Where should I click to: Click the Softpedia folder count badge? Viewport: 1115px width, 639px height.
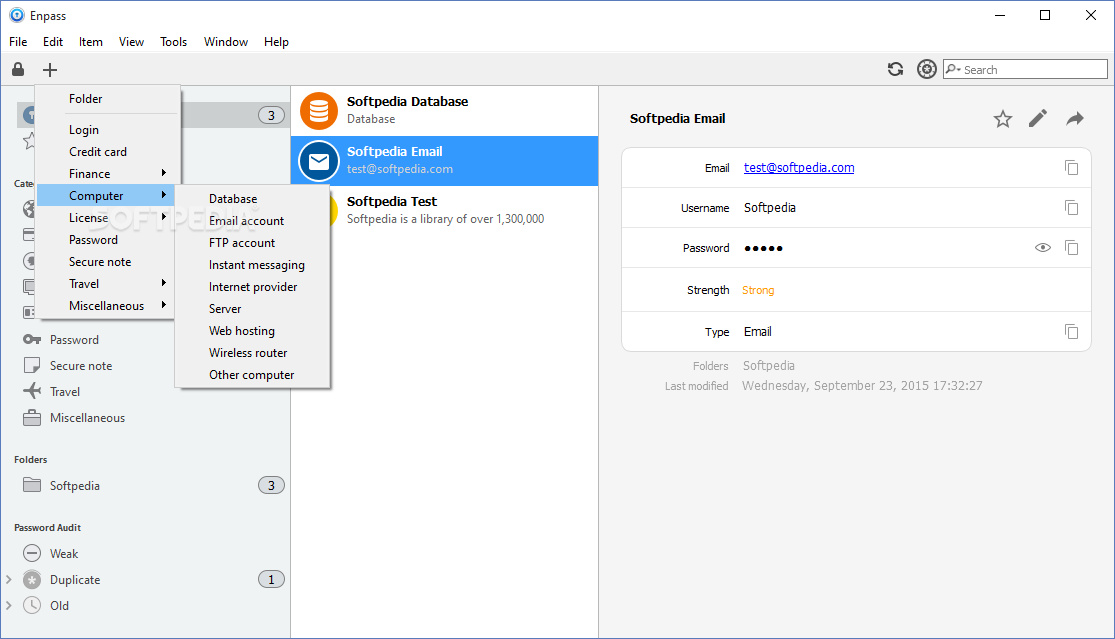click(x=271, y=485)
